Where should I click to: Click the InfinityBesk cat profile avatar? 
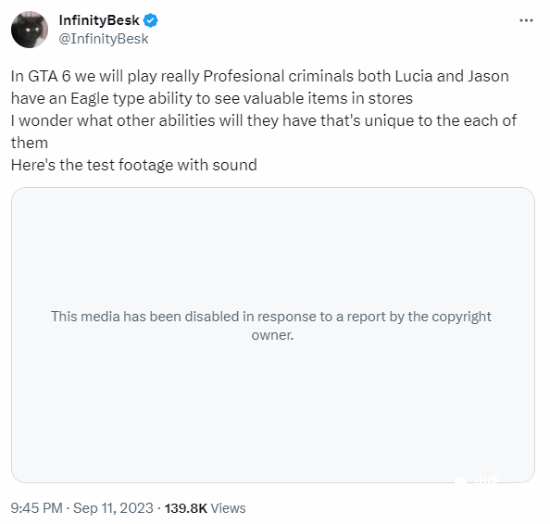[29, 29]
